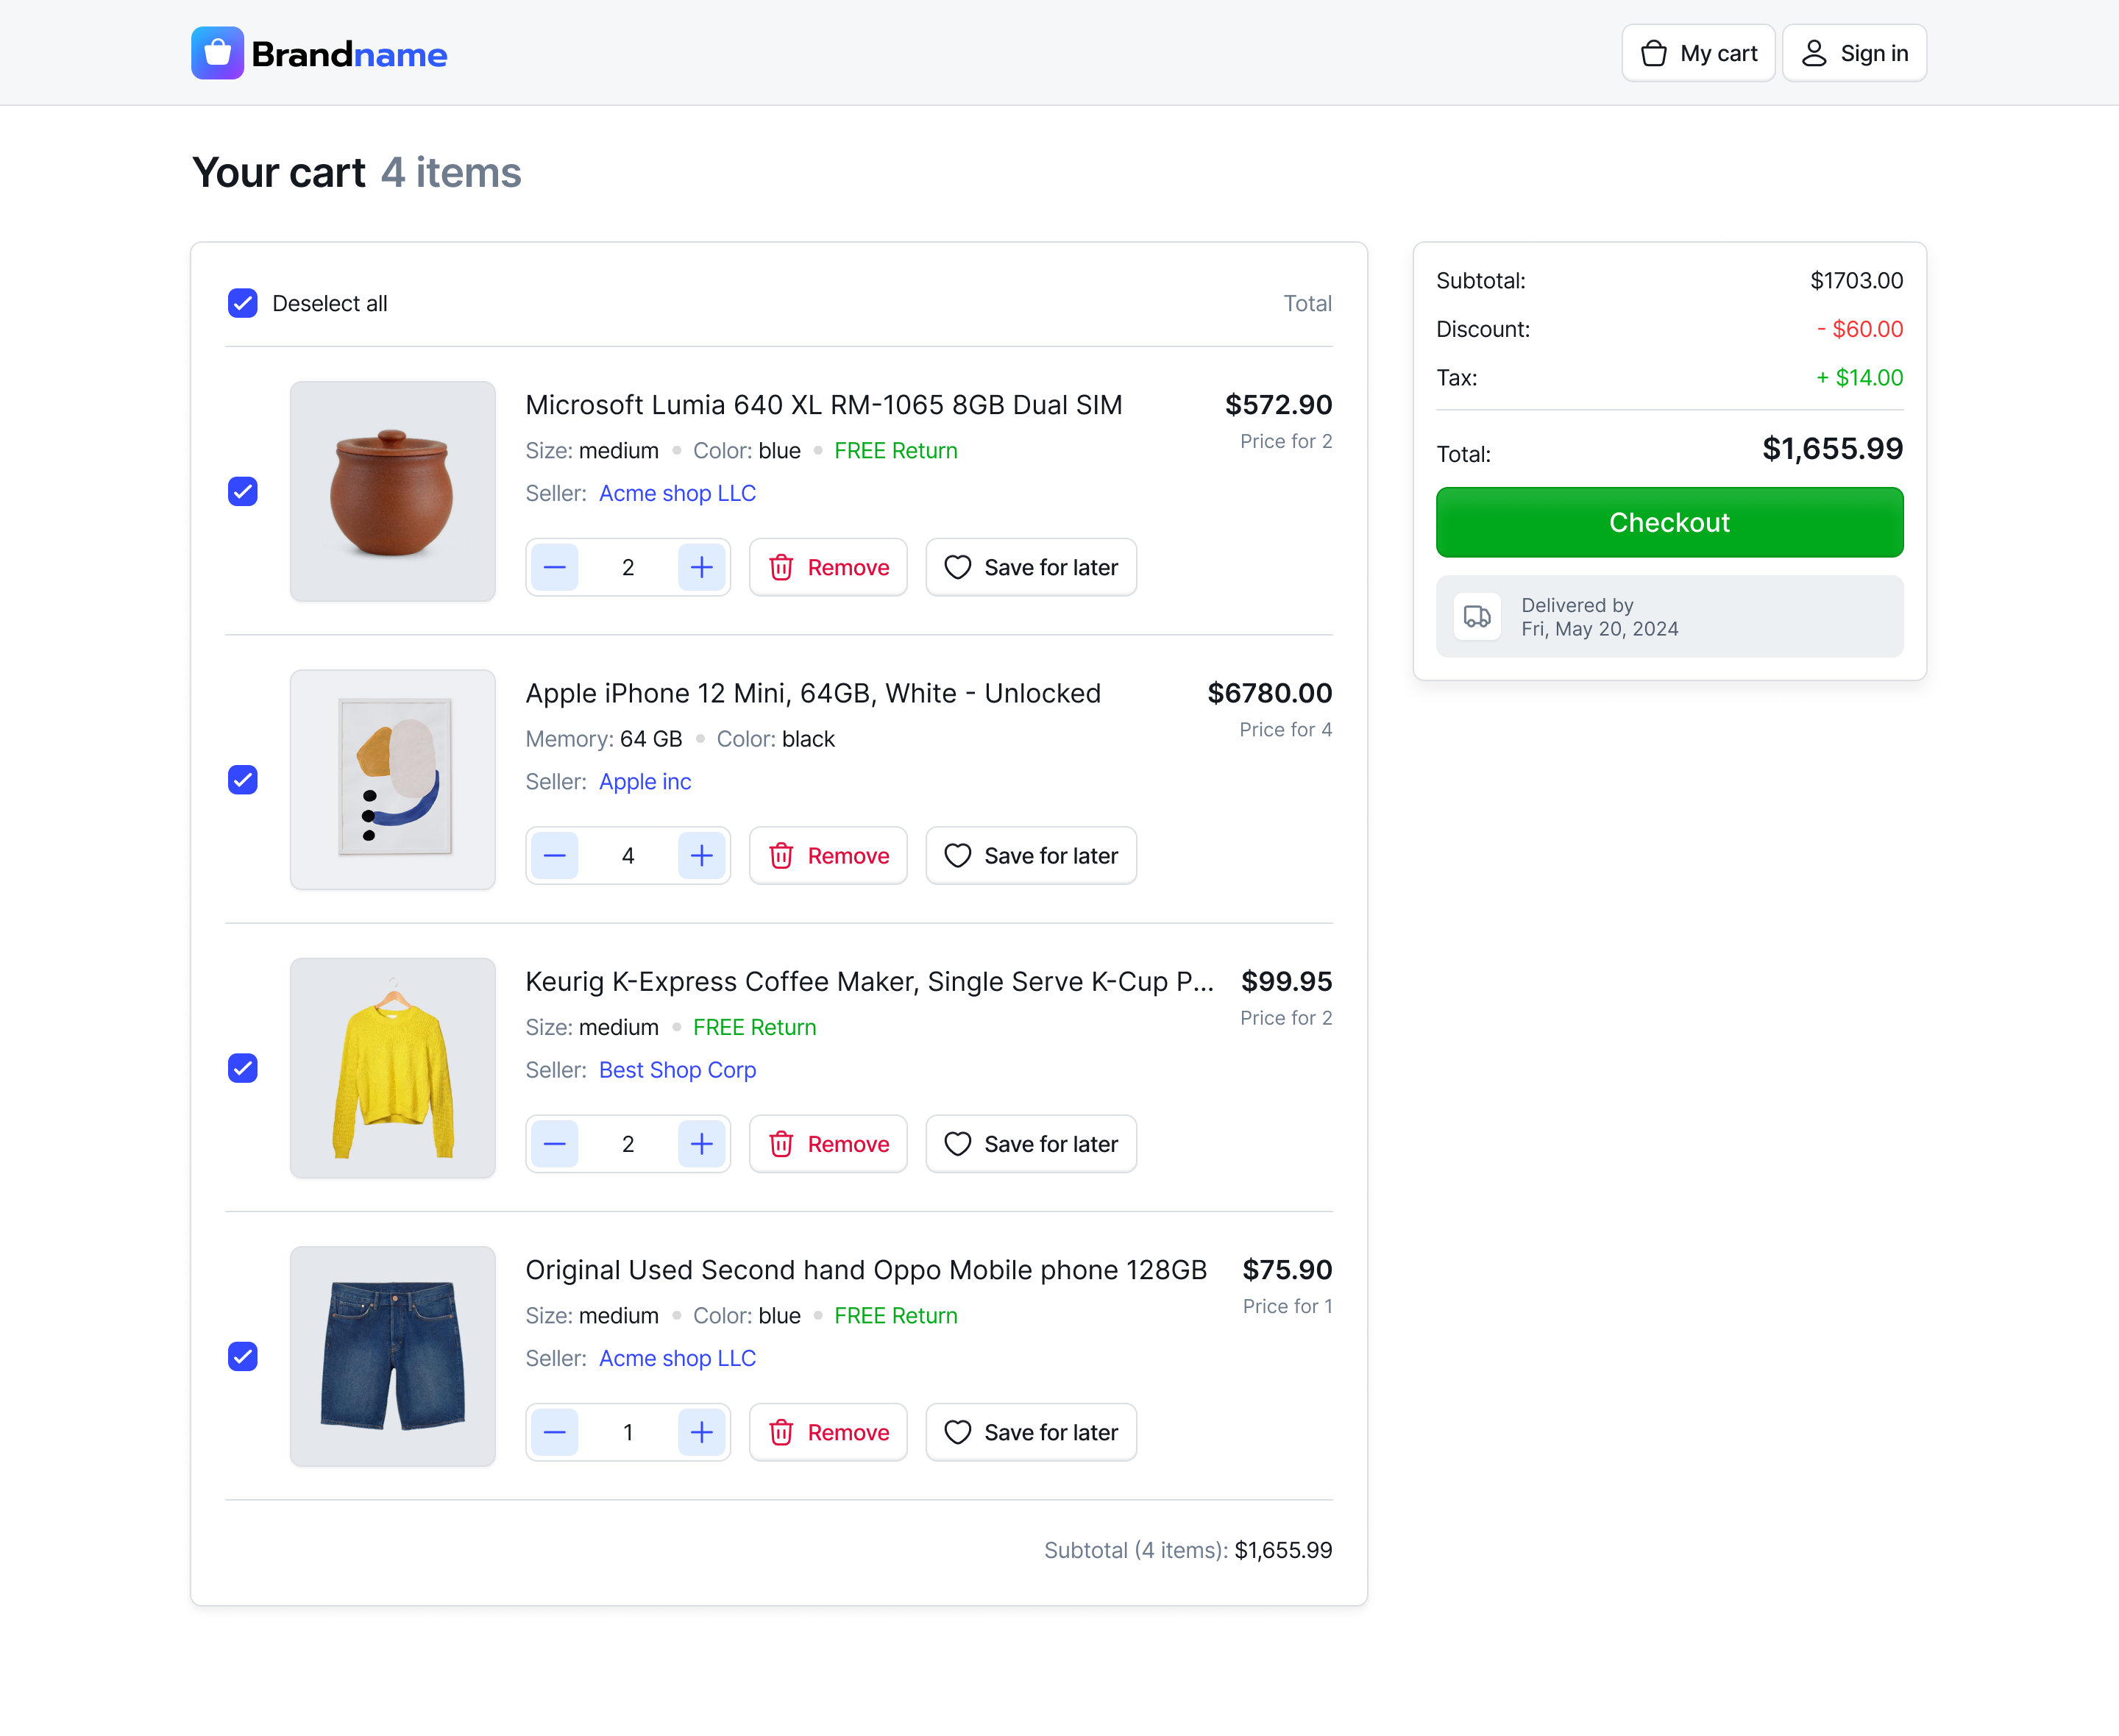Uncheck the Apple iPhone 12 Mini item
The image size is (2119, 1736).
[x=243, y=780]
